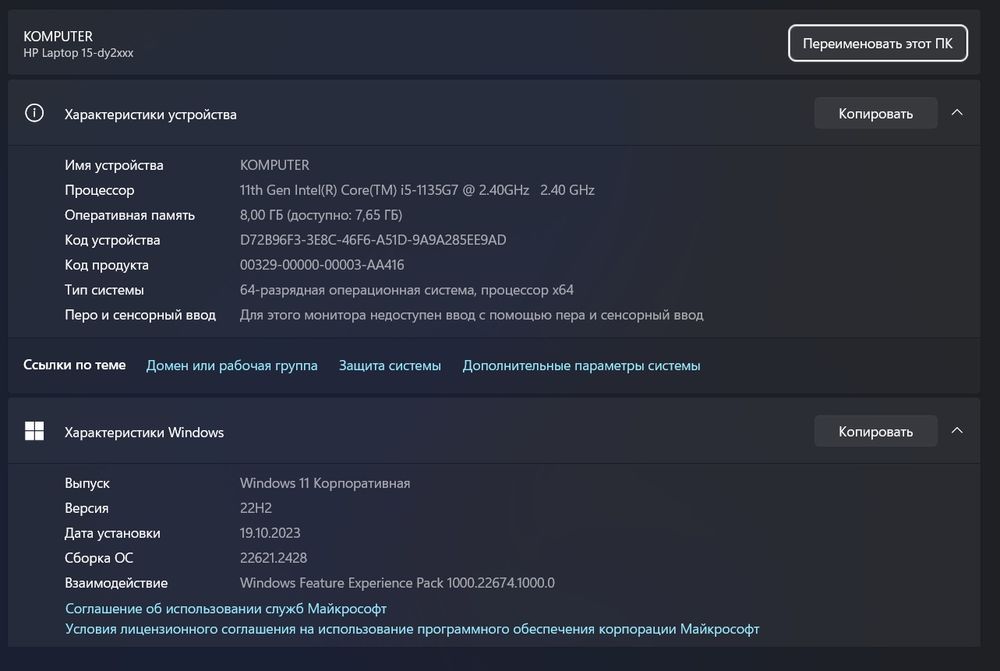Click the Процессор value text
Viewport: 1000px width, 671px height.
pyautogui.click(x=417, y=190)
